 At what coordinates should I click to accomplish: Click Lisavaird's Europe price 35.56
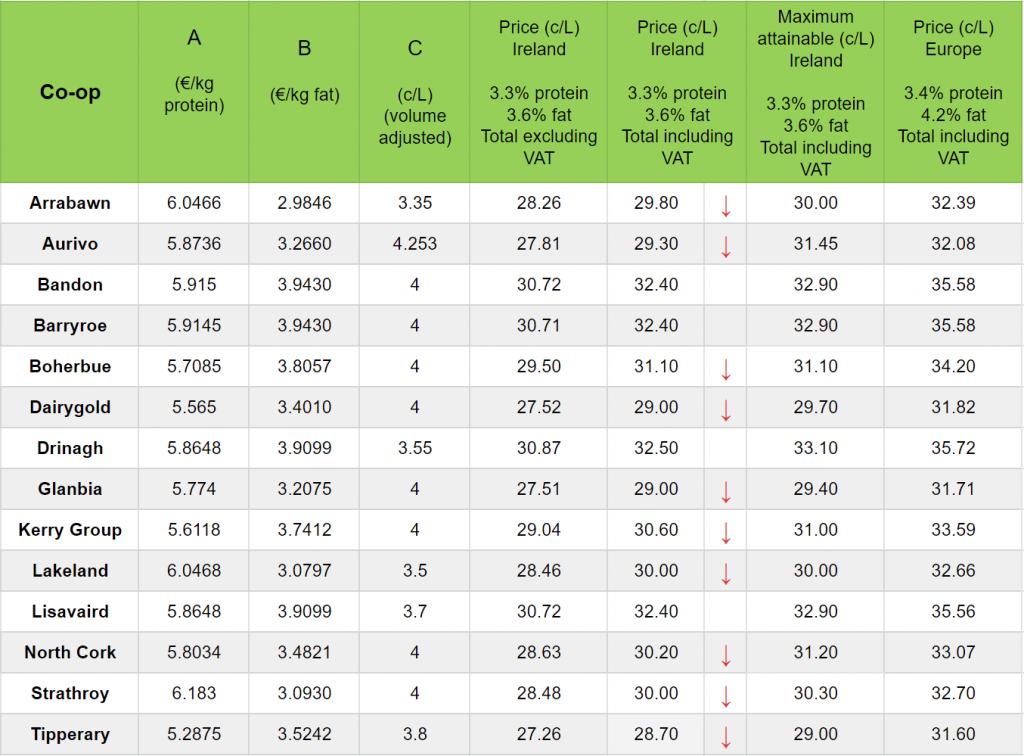coord(953,611)
